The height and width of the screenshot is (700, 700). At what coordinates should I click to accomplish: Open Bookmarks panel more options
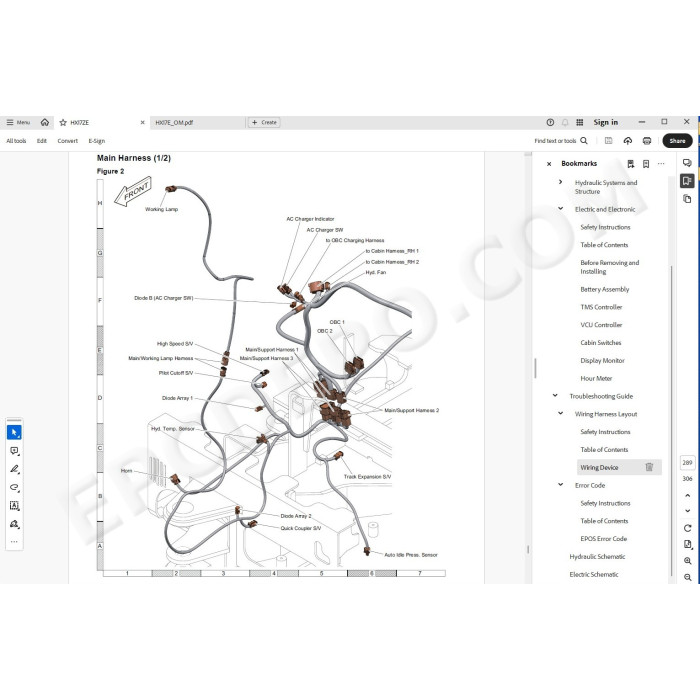pyautogui.click(x=661, y=164)
